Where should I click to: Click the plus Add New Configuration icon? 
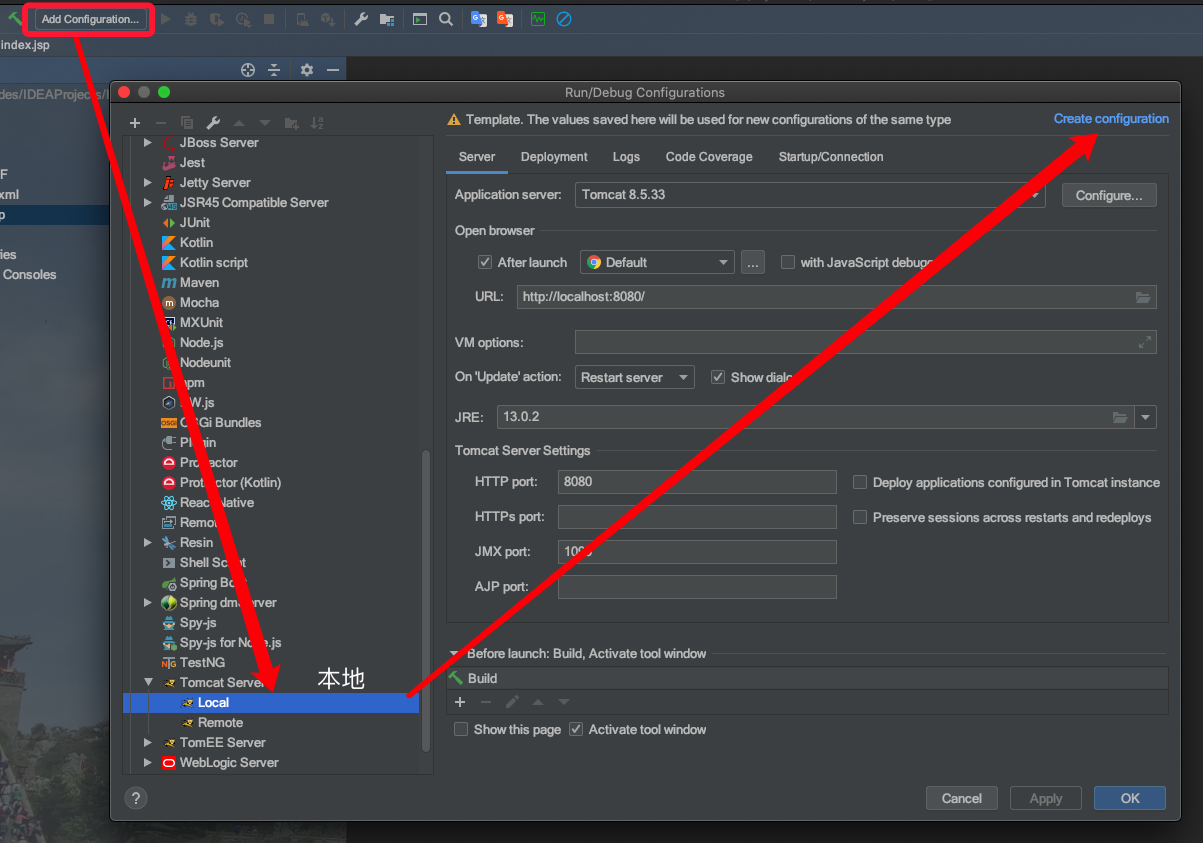pos(135,123)
